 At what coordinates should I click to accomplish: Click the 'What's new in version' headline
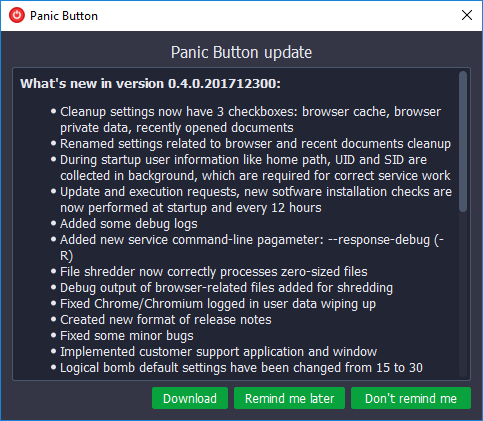click(150, 83)
